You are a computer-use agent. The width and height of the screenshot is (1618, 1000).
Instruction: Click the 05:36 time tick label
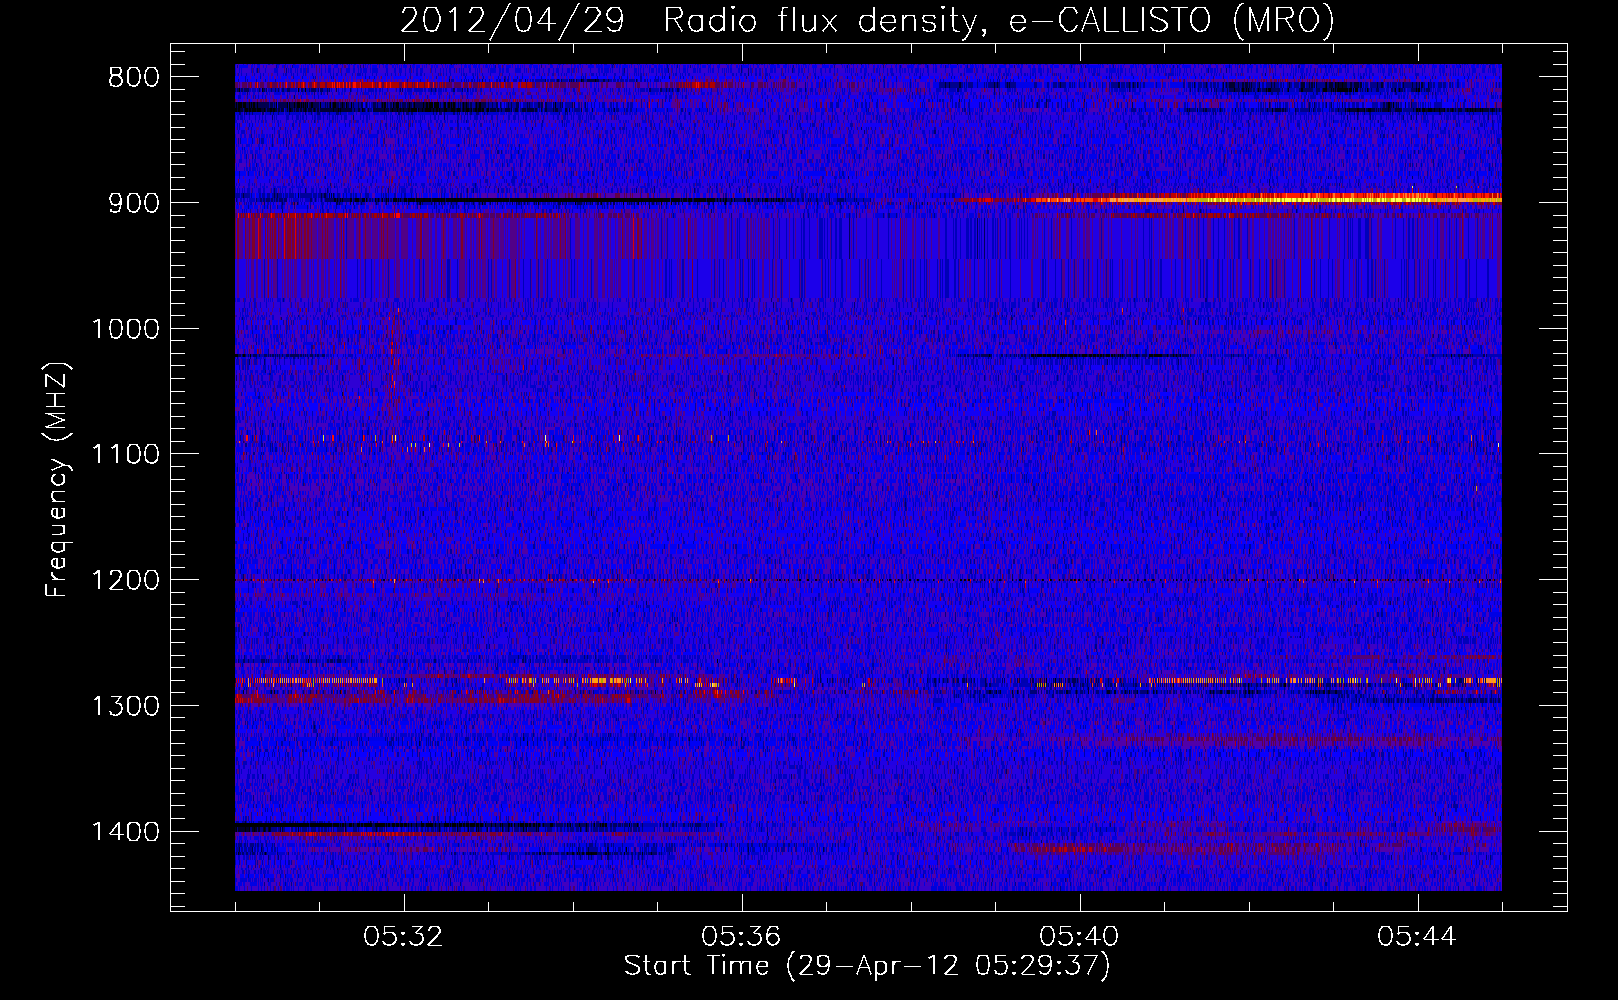[741, 937]
